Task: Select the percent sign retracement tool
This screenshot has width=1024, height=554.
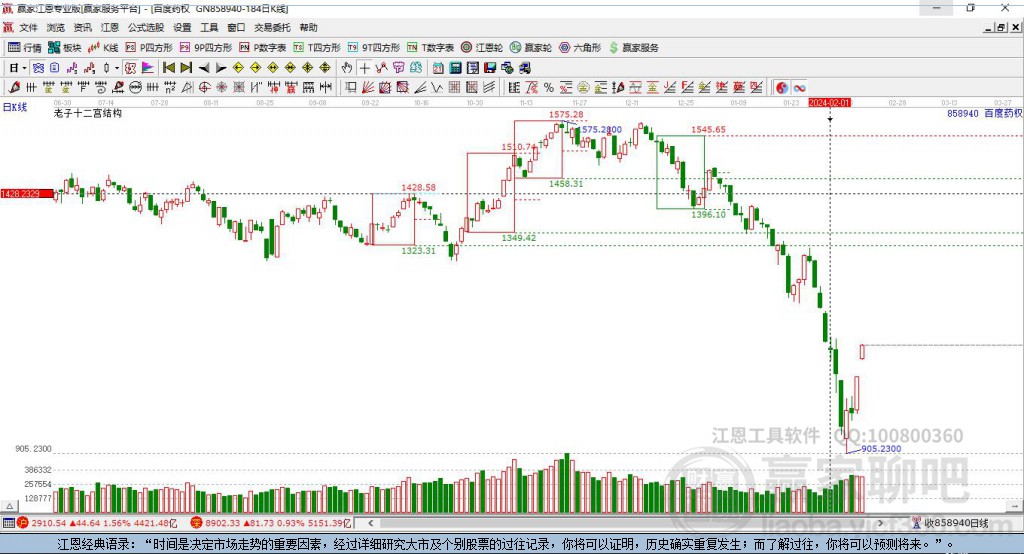Action: point(549,88)
